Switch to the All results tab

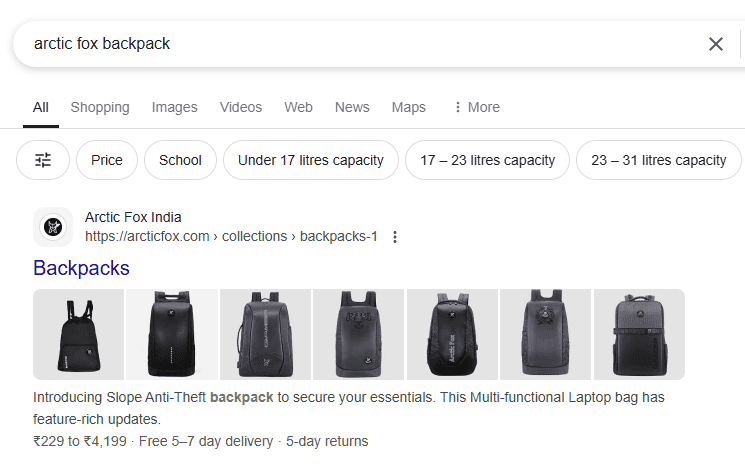coord(41,107)
